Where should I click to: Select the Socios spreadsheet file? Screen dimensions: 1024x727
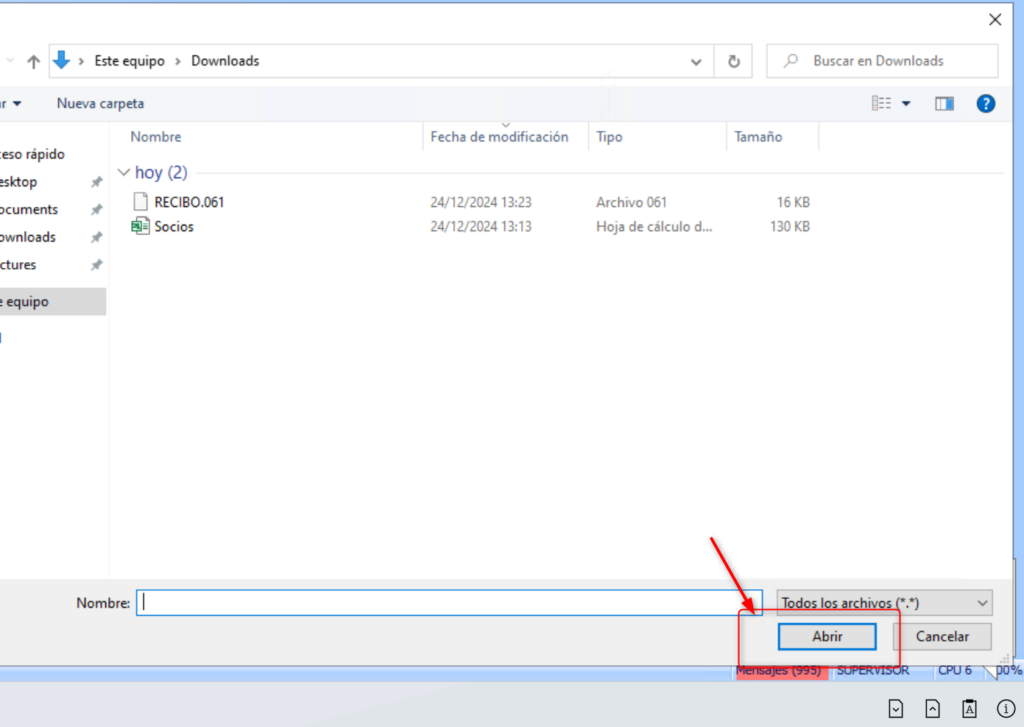174,227
